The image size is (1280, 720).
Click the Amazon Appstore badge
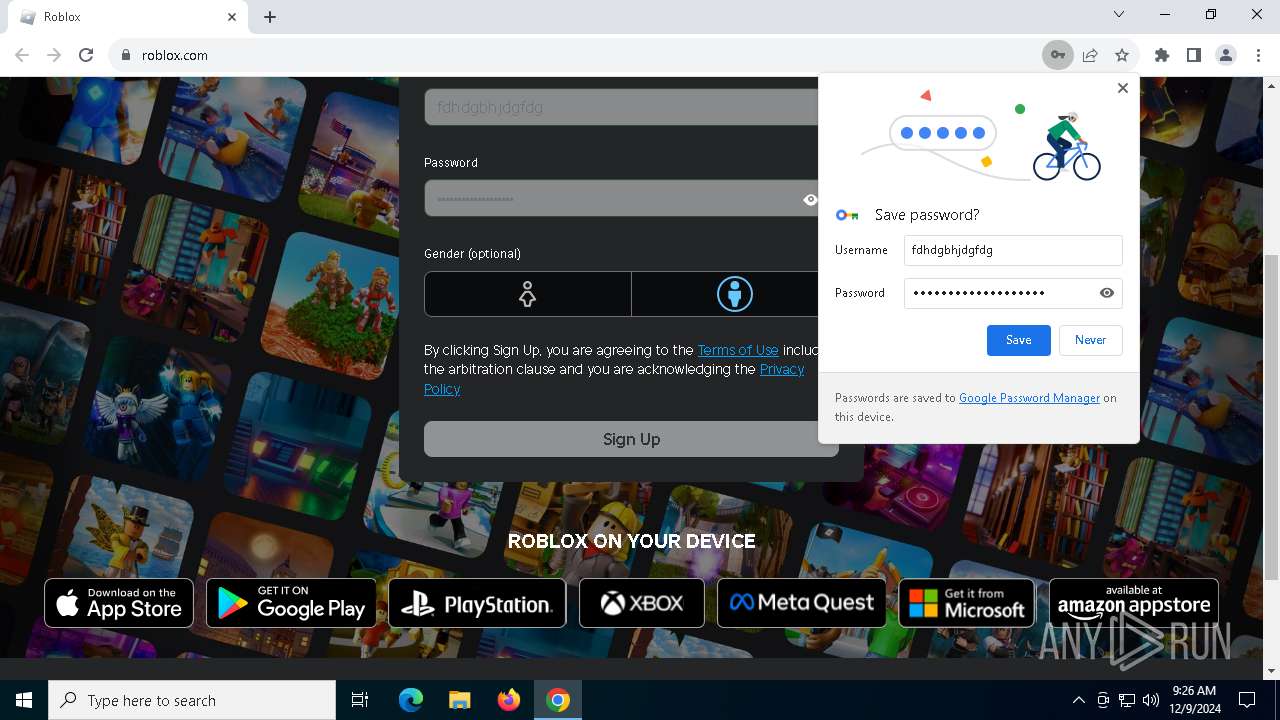point(1134,603)
